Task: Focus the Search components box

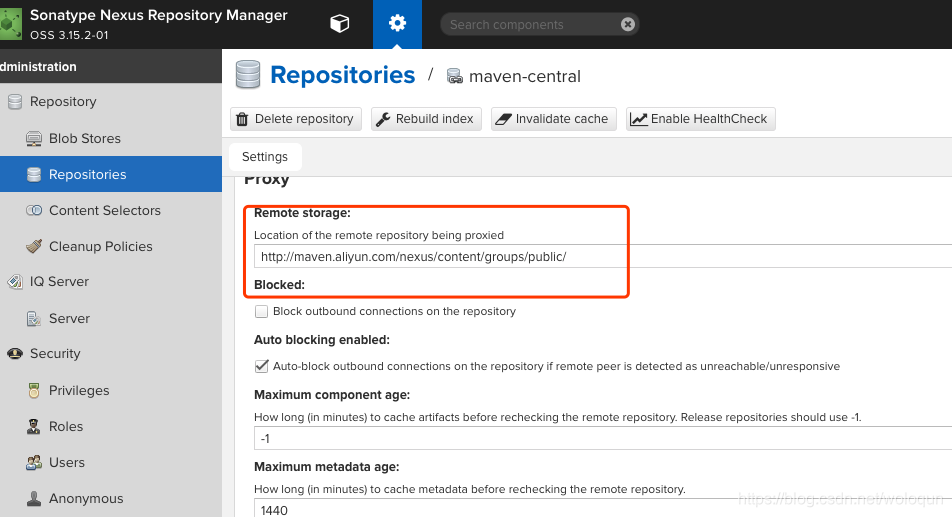Action: pyautogui.click(x=530, y=25)
